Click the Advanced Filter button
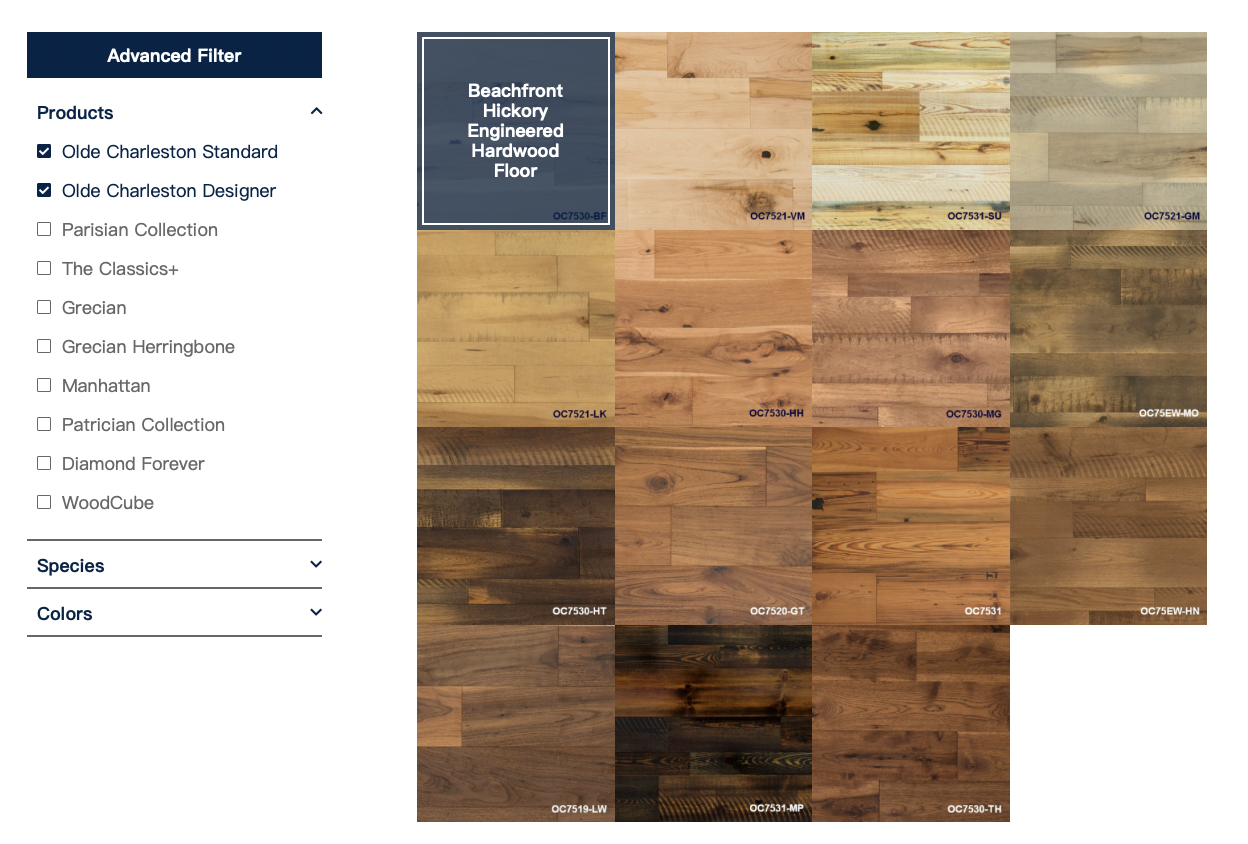The height and width of the screenshot is (844, 1248). (174, 55)
